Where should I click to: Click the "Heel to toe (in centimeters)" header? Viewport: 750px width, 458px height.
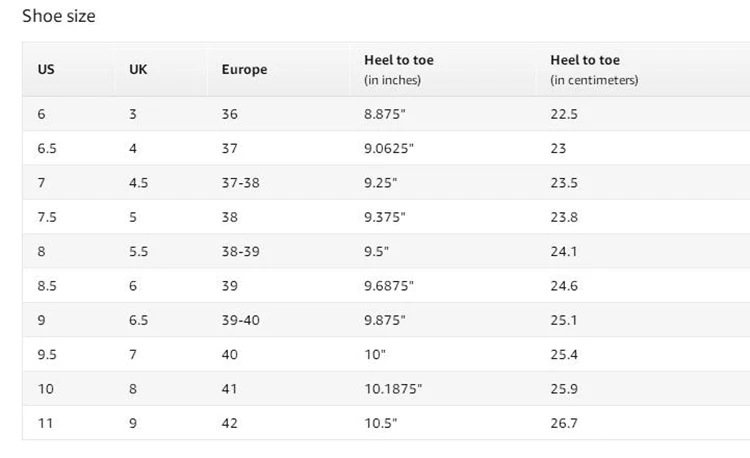click(594, 70)
